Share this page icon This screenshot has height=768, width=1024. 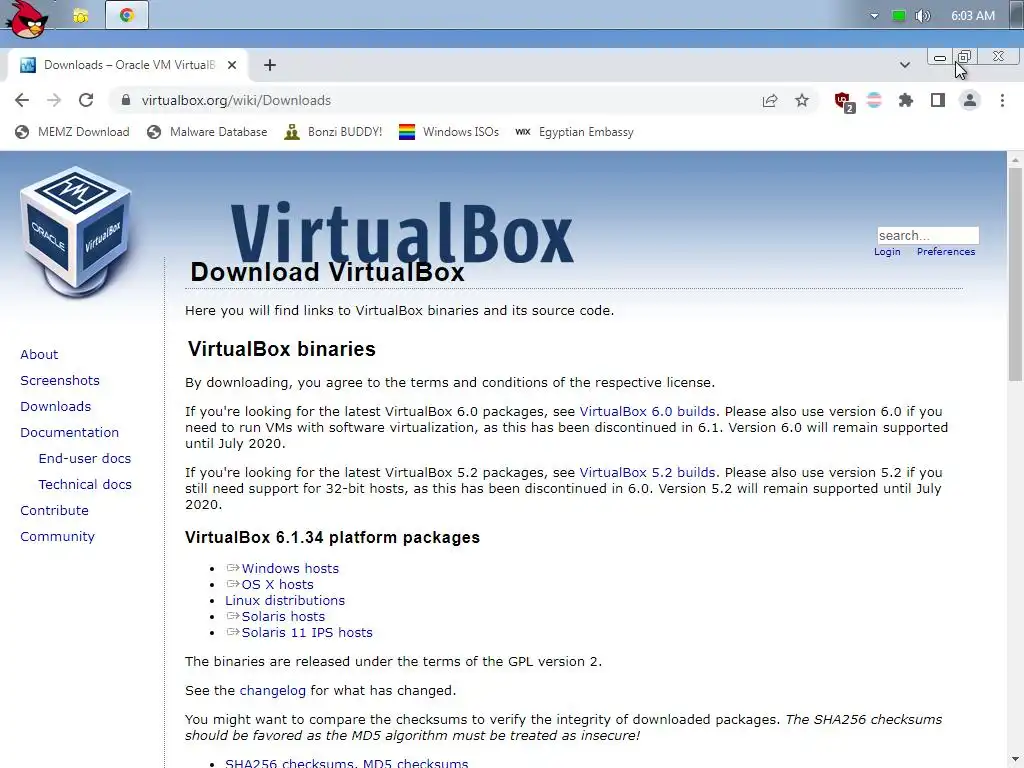click(770, 100)
